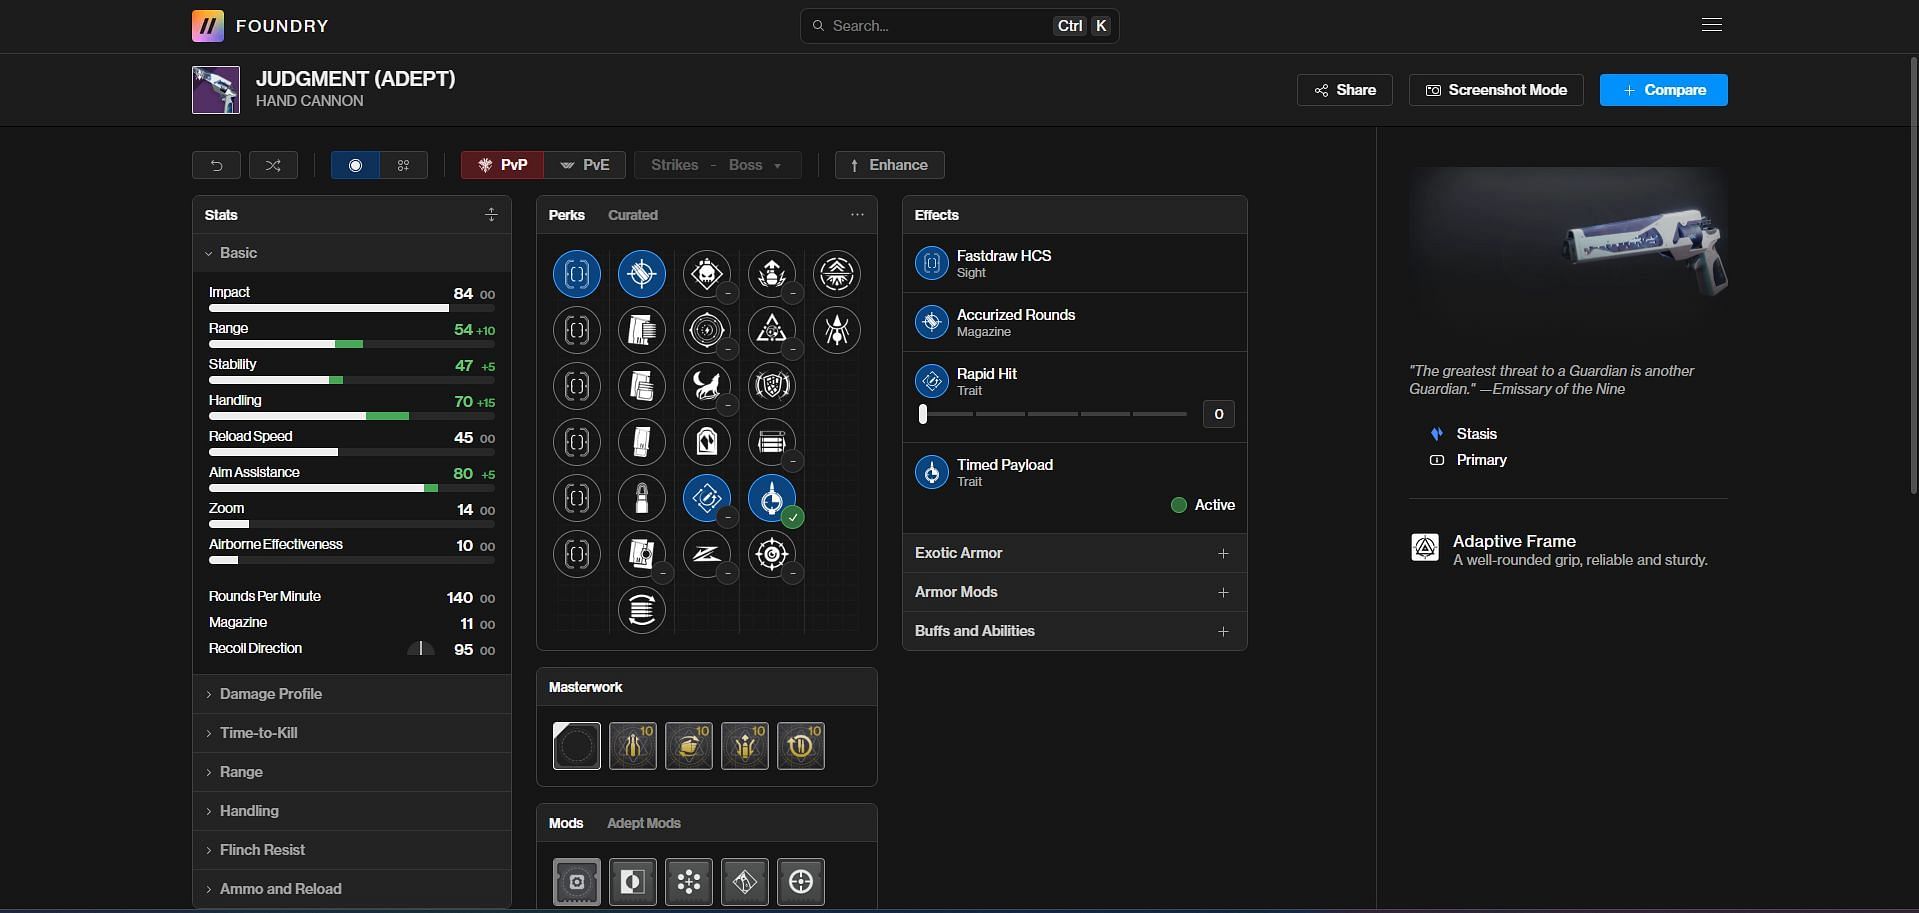Viewport: 1919px width, 913px height.
Task: Expand the Handling section
Action: (x=352, y=811)
